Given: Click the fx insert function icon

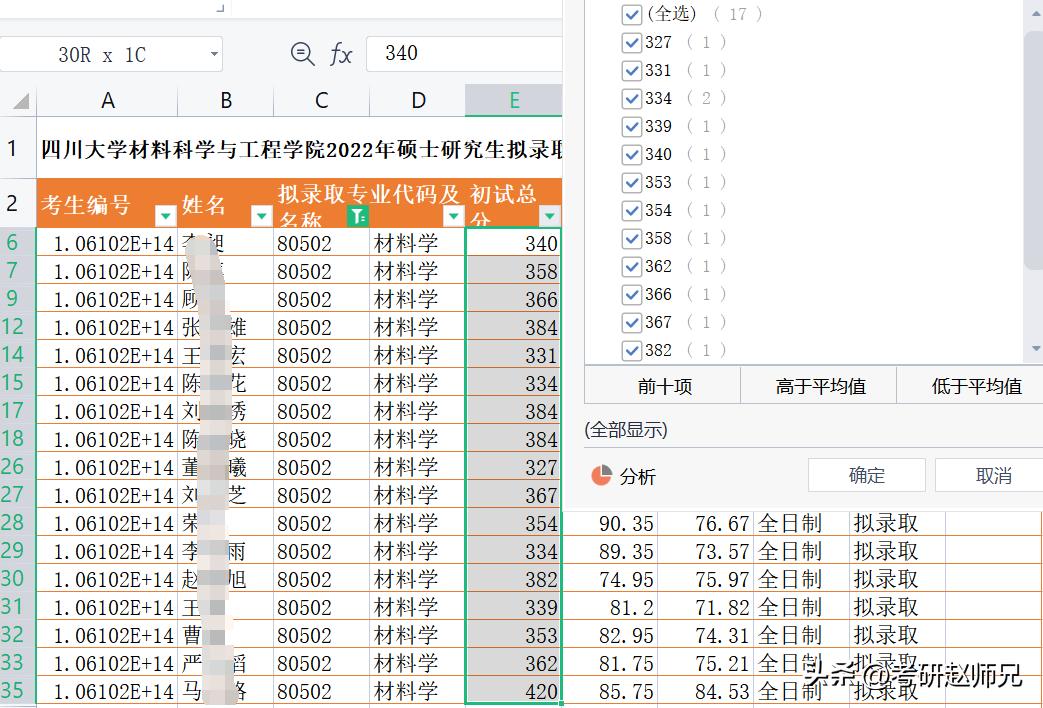Looking at the screenshot, I should [340, 54].
